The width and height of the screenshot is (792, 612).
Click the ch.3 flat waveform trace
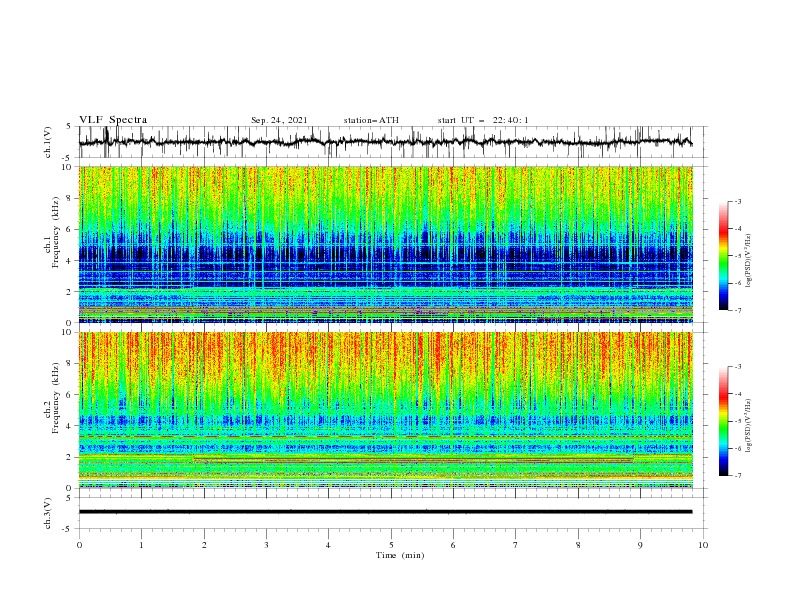[x=385, y=512]
